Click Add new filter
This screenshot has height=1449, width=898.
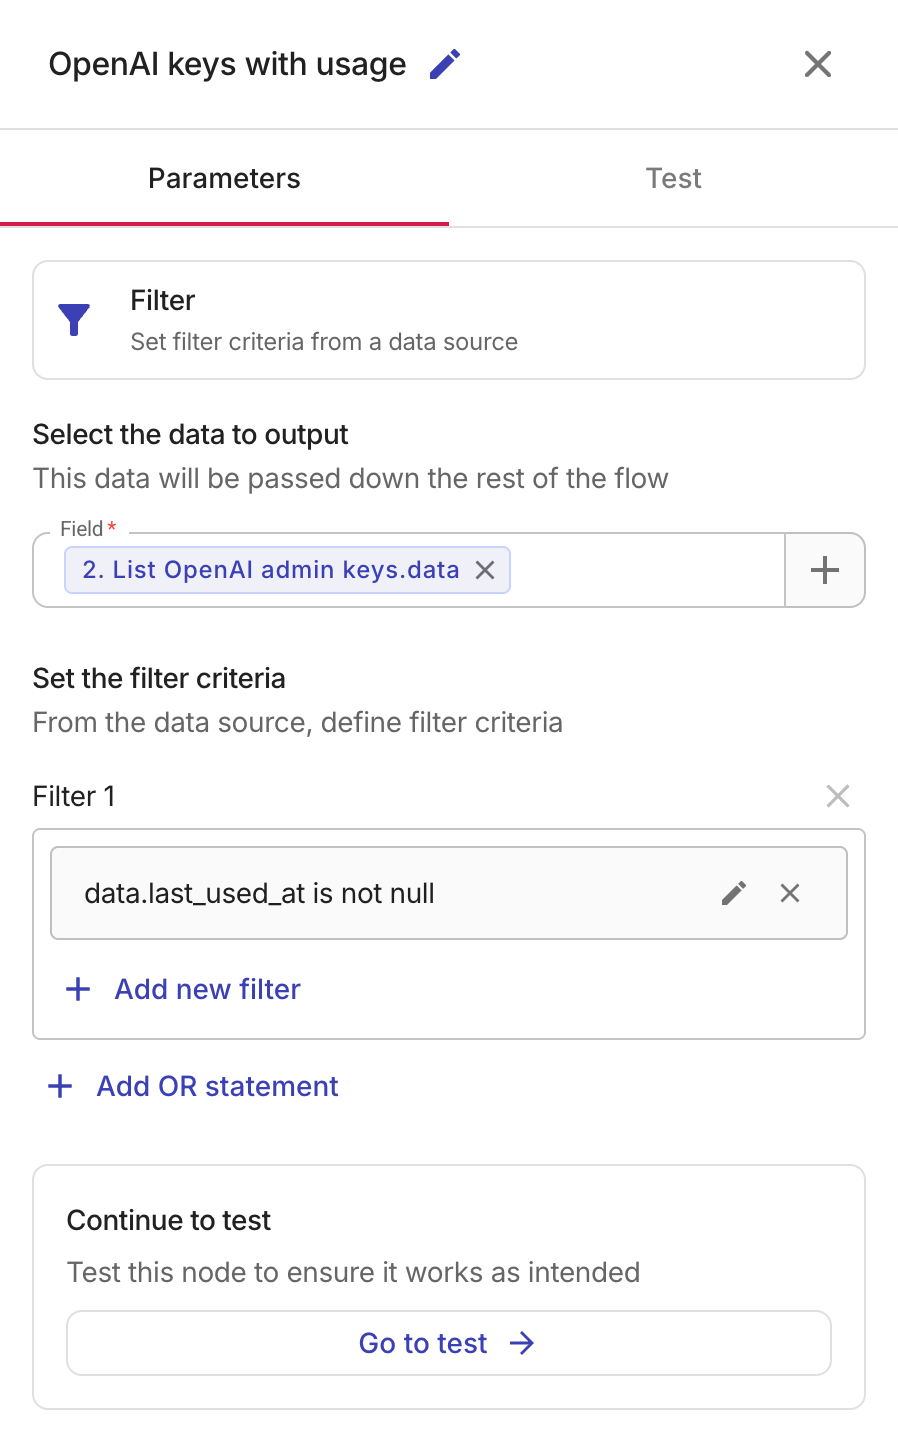(x=183, y=989)
